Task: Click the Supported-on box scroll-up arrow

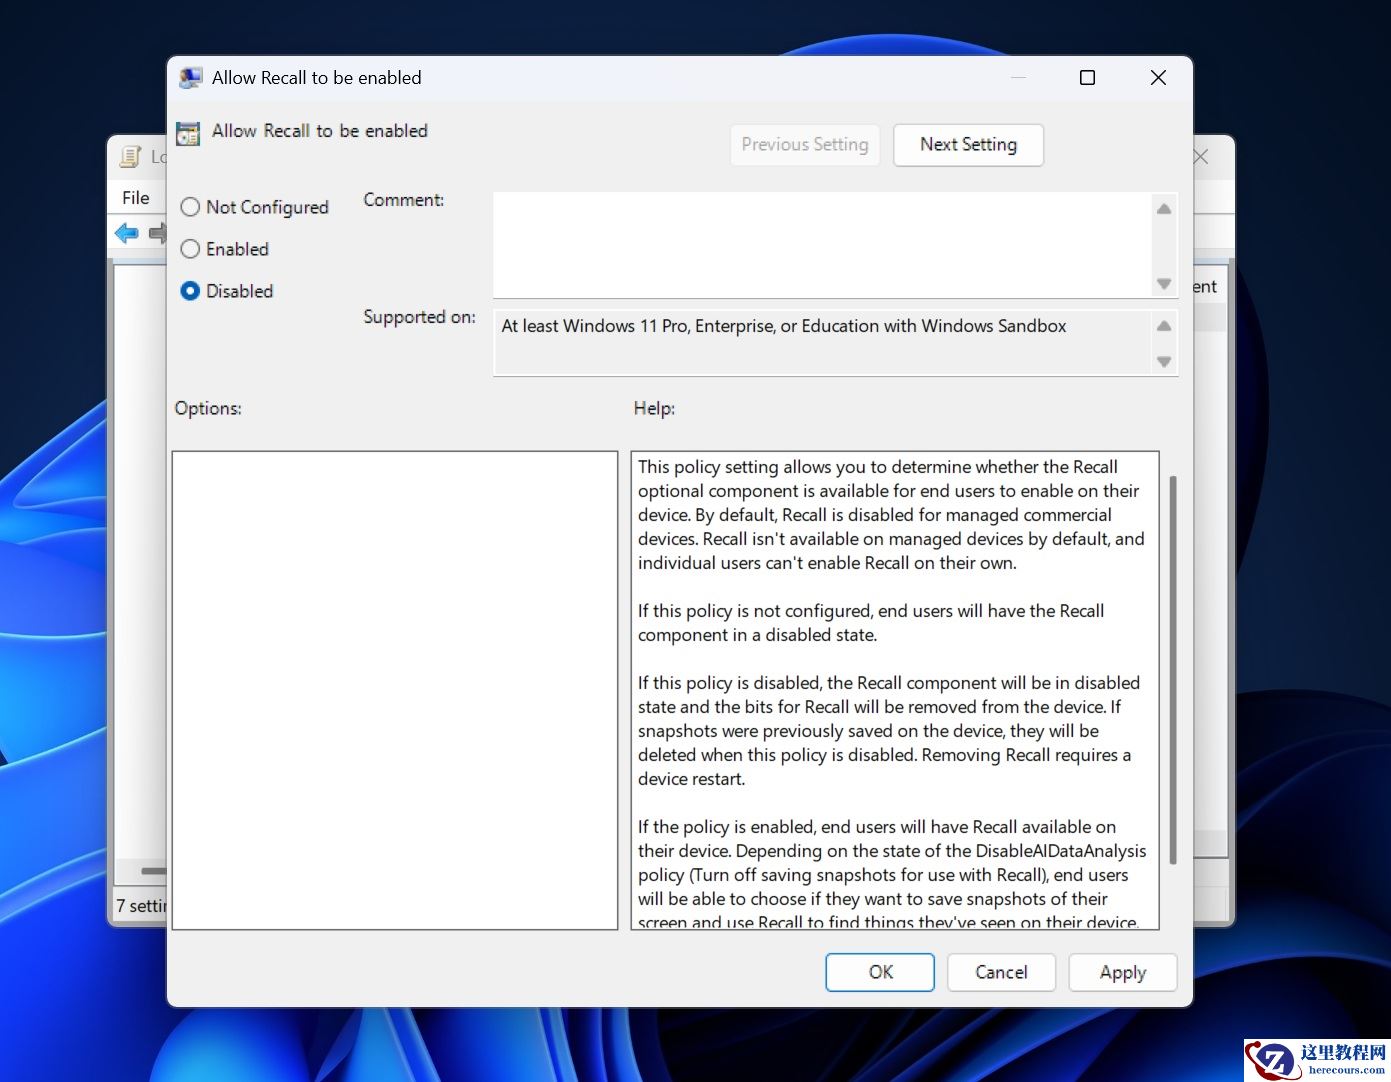Action: tap(1163, 324)
